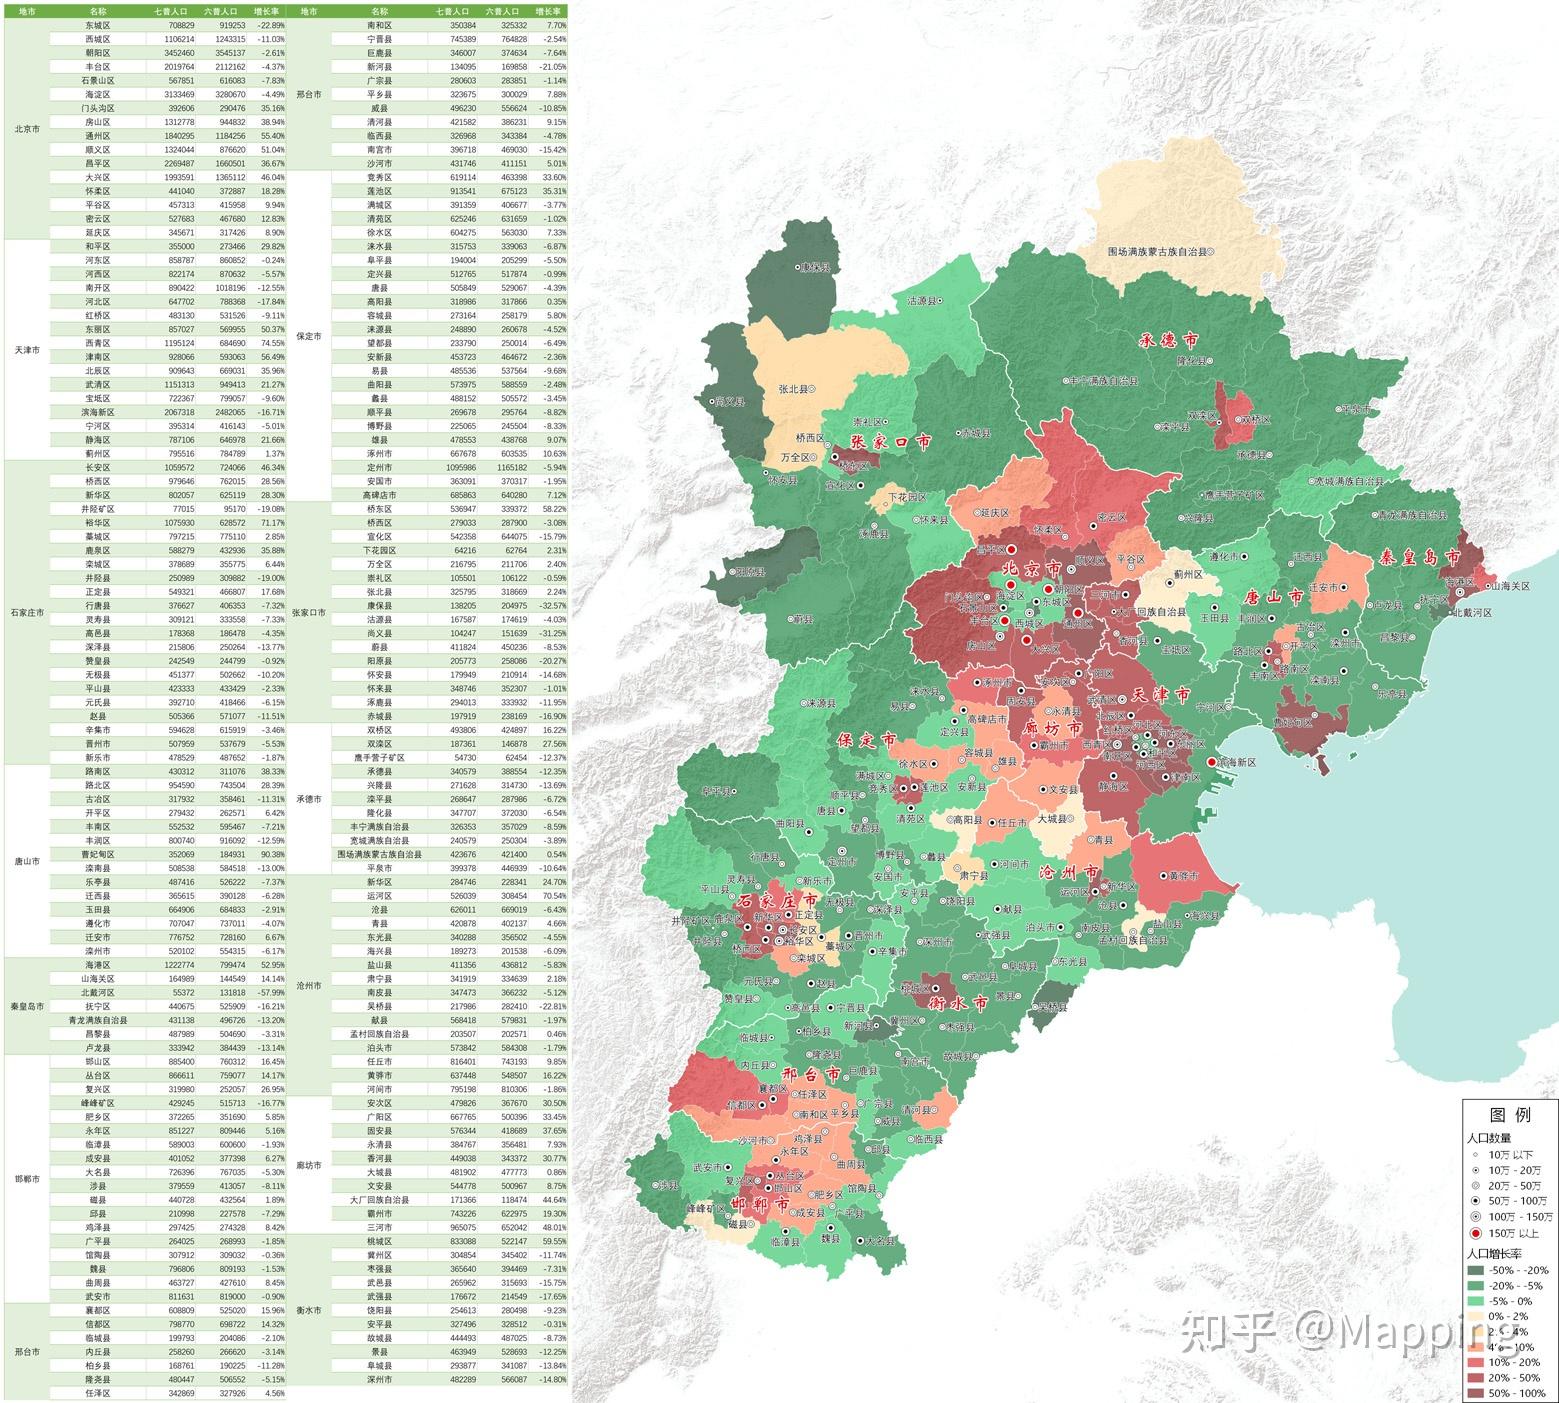The width and height of the screenshot is (1559, 1403).
Task: Click the 人口增长率 legend heading
Action: tap(1494, 1254)
